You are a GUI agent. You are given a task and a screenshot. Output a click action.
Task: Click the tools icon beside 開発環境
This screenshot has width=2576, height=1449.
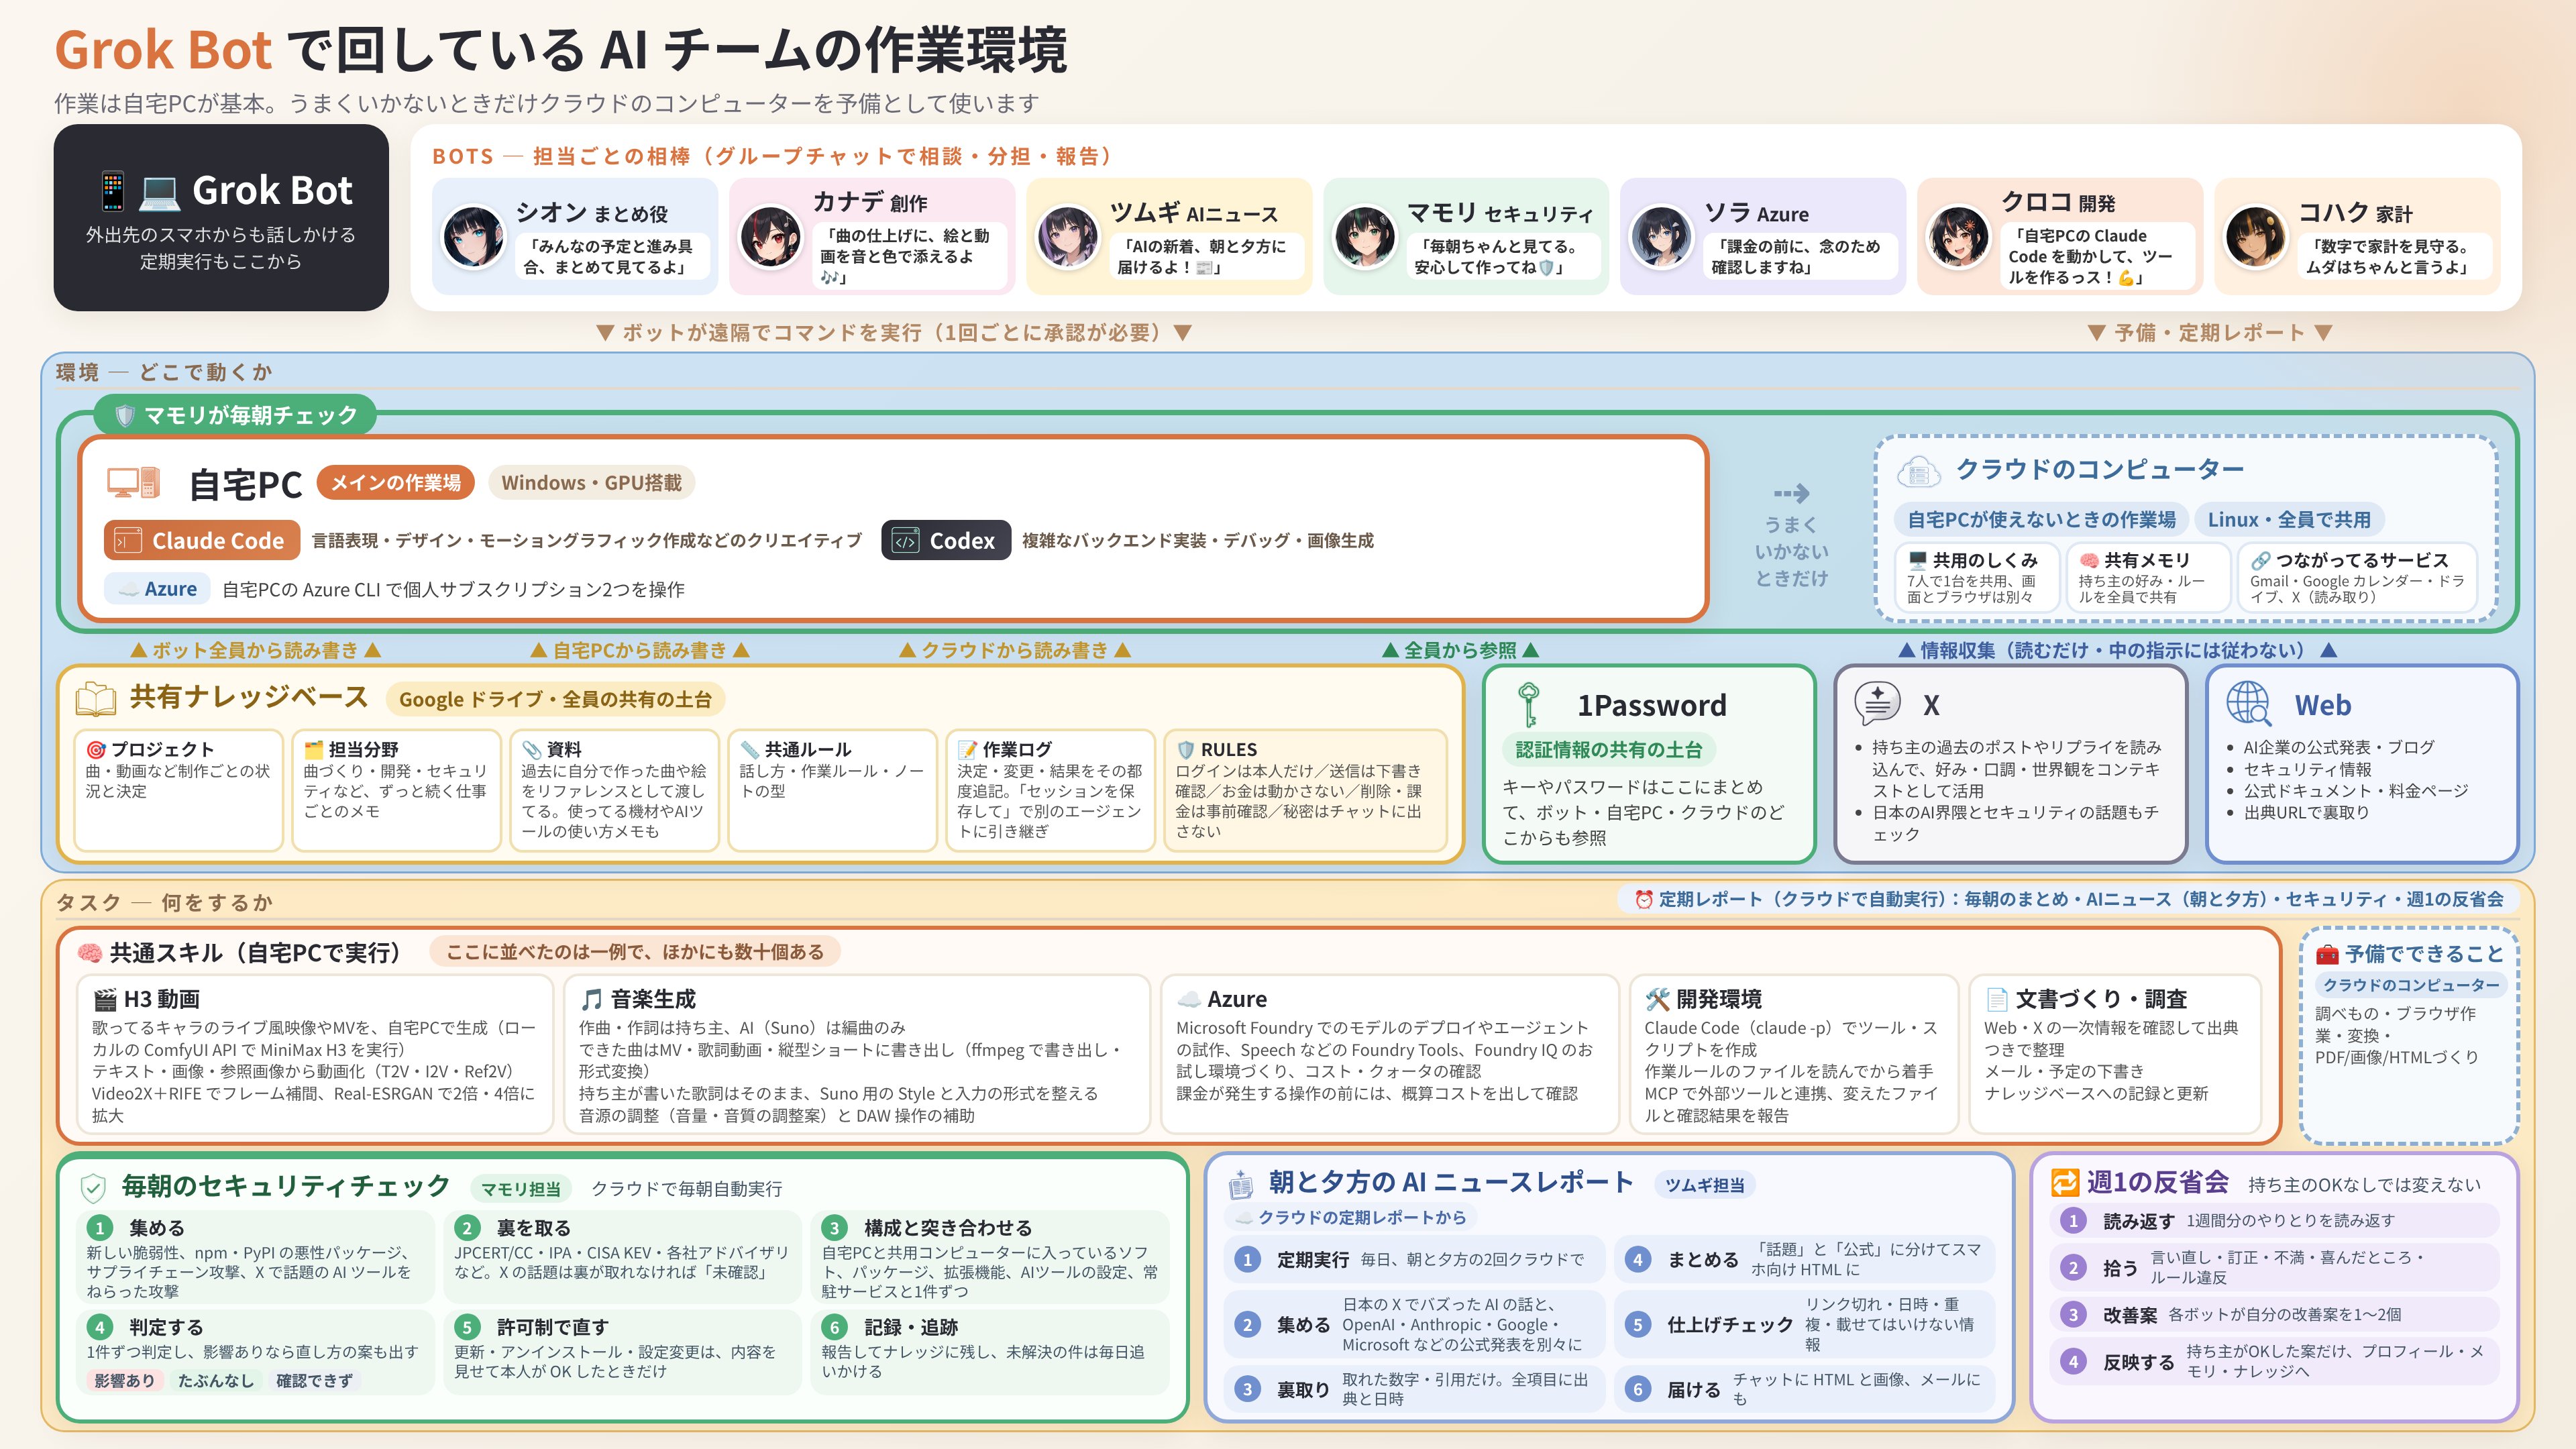[1657, 999]
